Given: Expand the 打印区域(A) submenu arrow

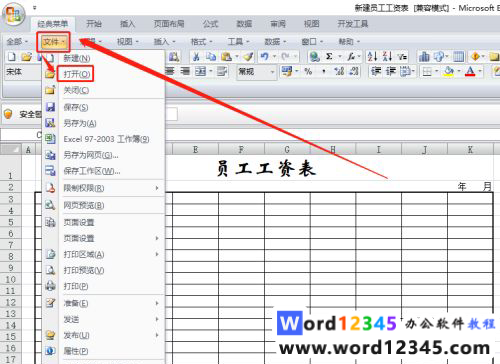Looking at the screenshot, I should click(x=157, y=254).
